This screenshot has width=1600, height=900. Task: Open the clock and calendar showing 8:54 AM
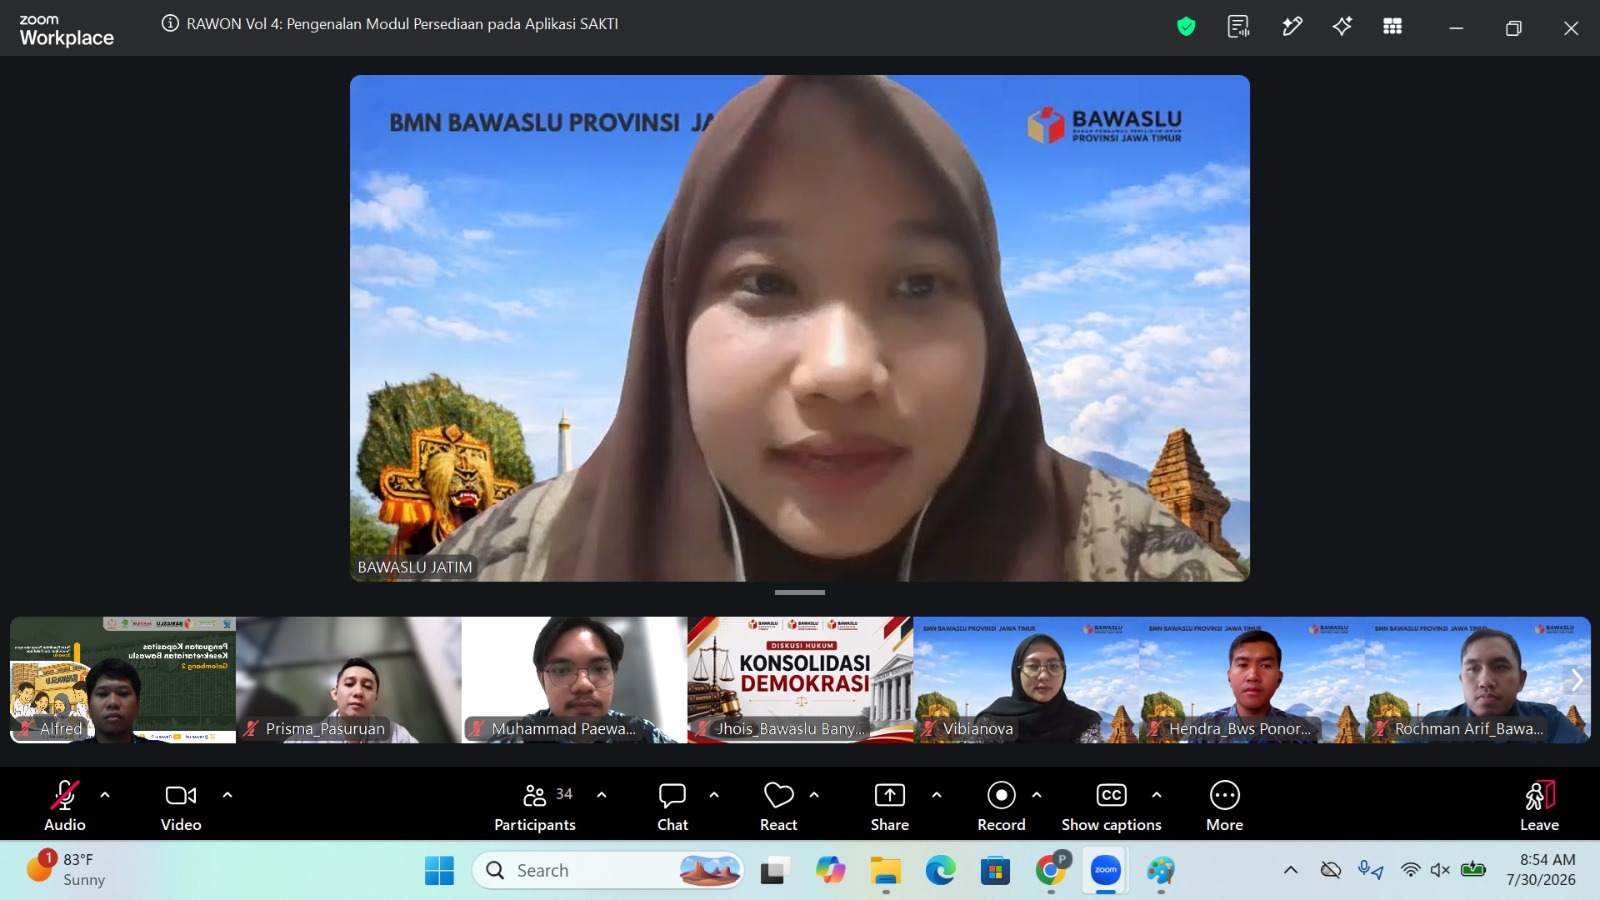[x=1541, y=870]
